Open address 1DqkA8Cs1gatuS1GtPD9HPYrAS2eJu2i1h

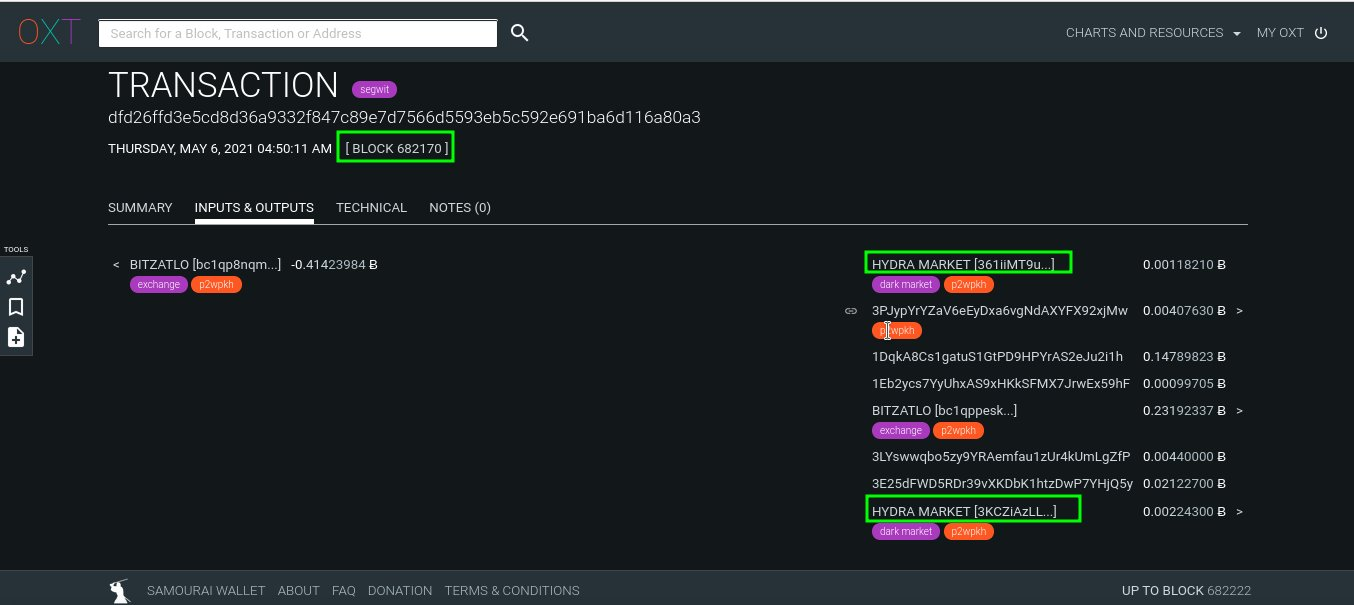[997, 357]
